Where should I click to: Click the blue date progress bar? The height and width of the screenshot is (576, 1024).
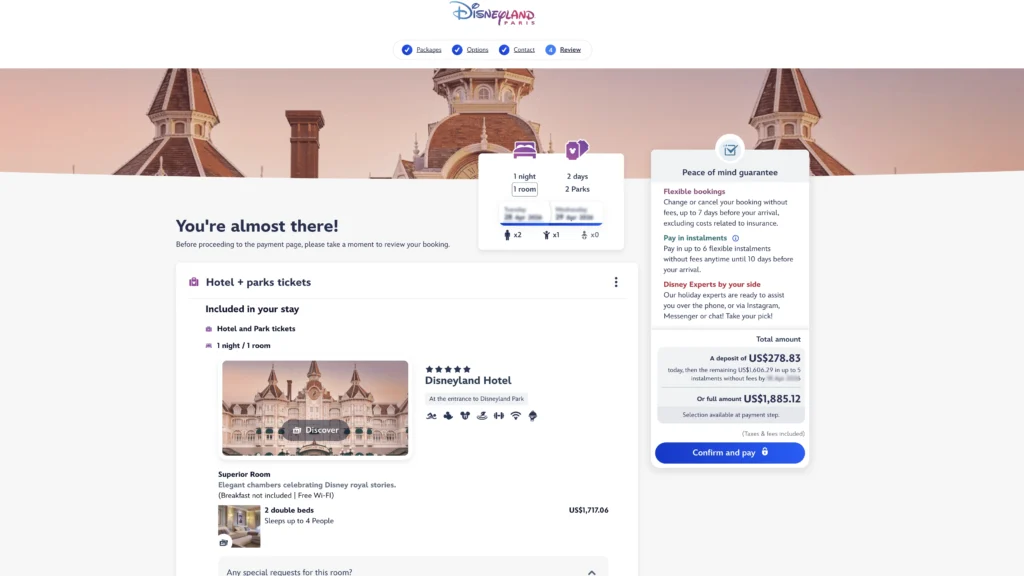coord(551,224)
